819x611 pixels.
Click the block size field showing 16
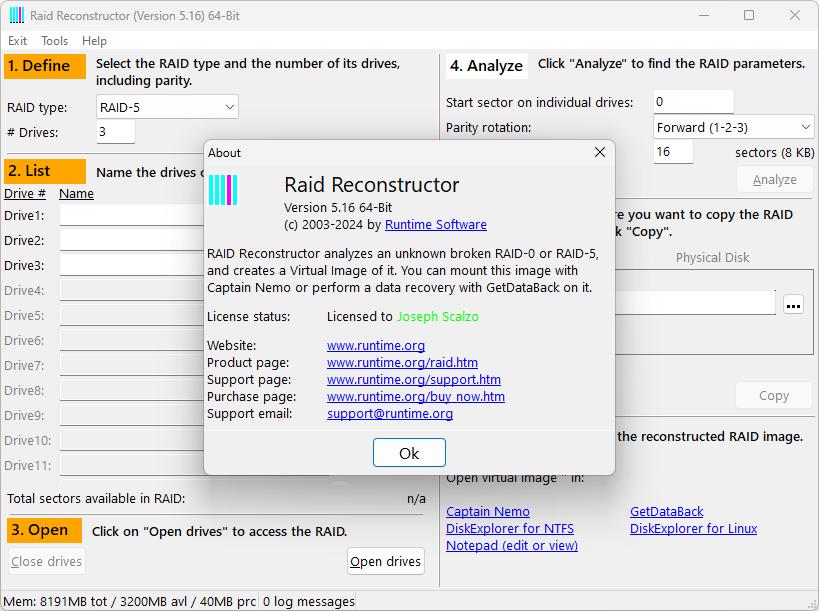(673, 152)
